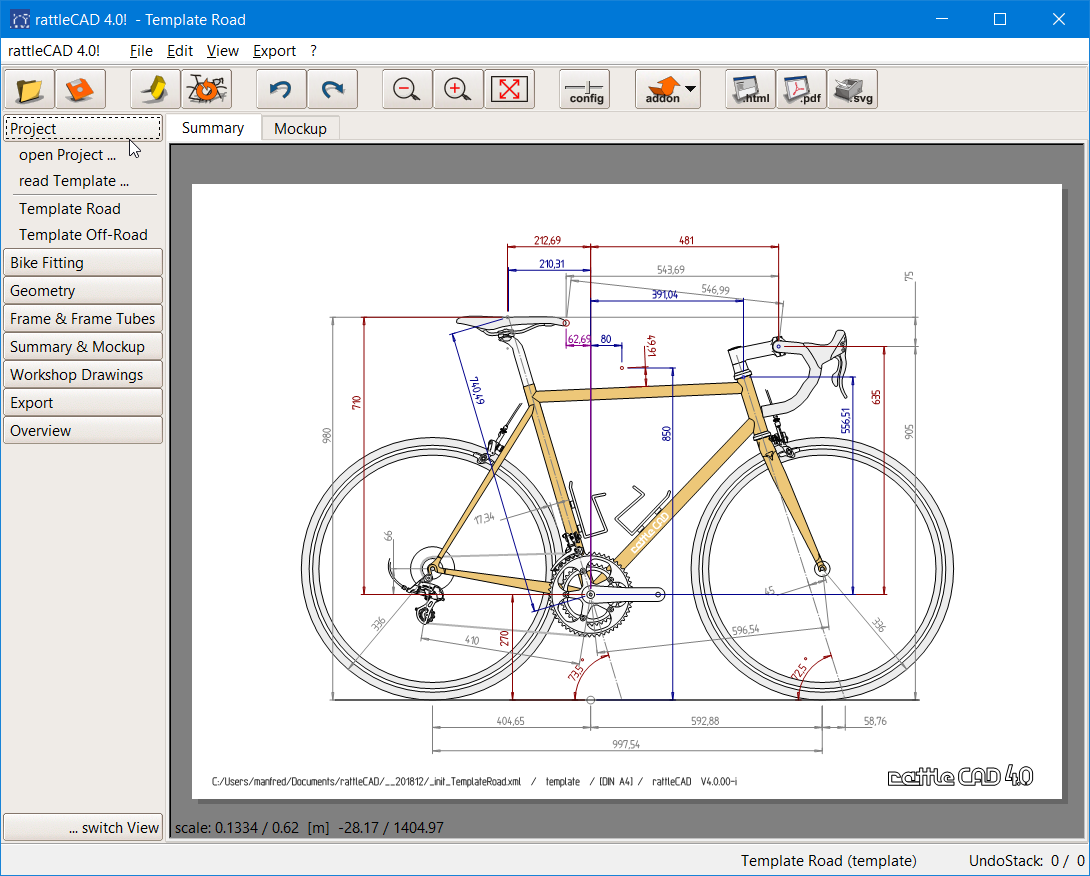Open project folder icon in toolbar

(x=29, y=89)
